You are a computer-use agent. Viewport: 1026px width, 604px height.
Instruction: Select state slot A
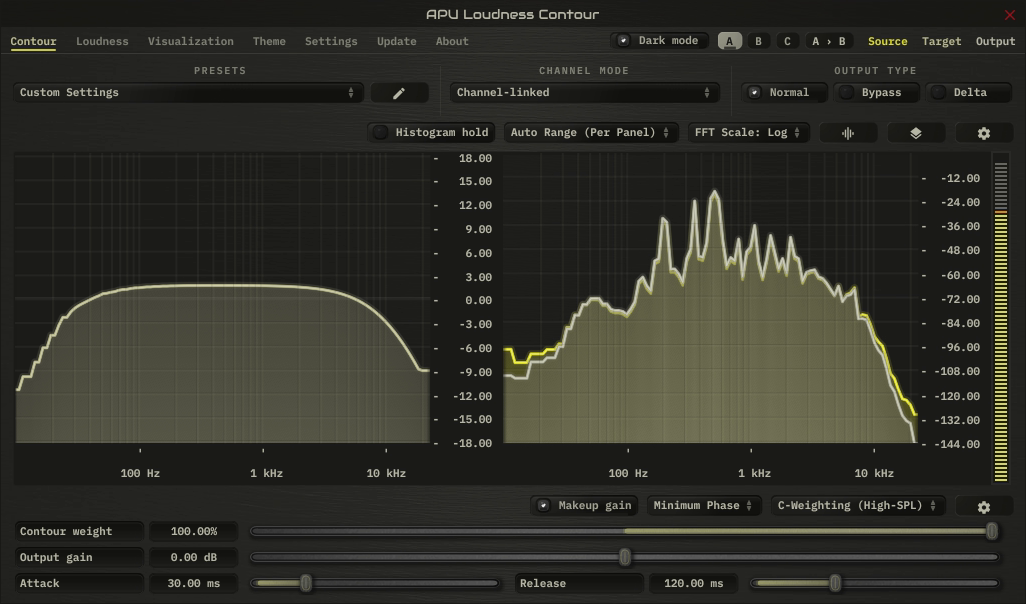[730, 41]
